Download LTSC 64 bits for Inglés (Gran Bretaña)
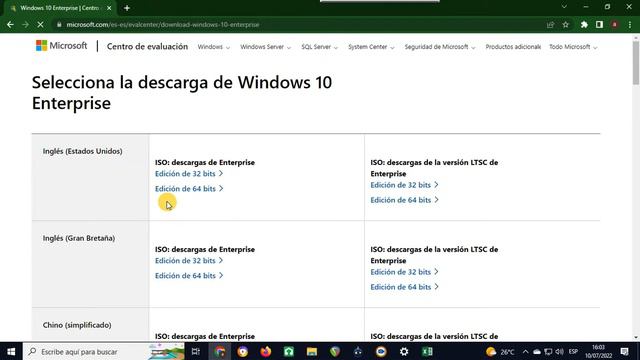The image size is (640, 360). coord(404,287)
